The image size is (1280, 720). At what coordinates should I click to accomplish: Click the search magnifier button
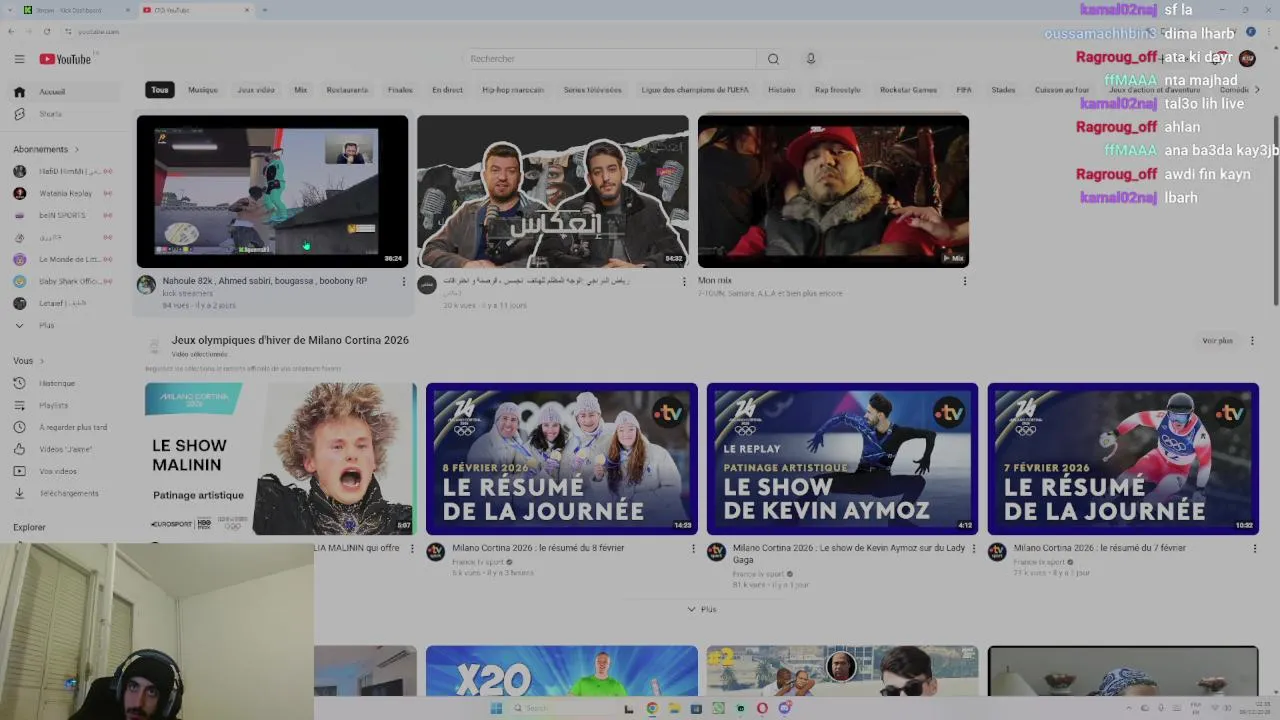pos(773,59)
